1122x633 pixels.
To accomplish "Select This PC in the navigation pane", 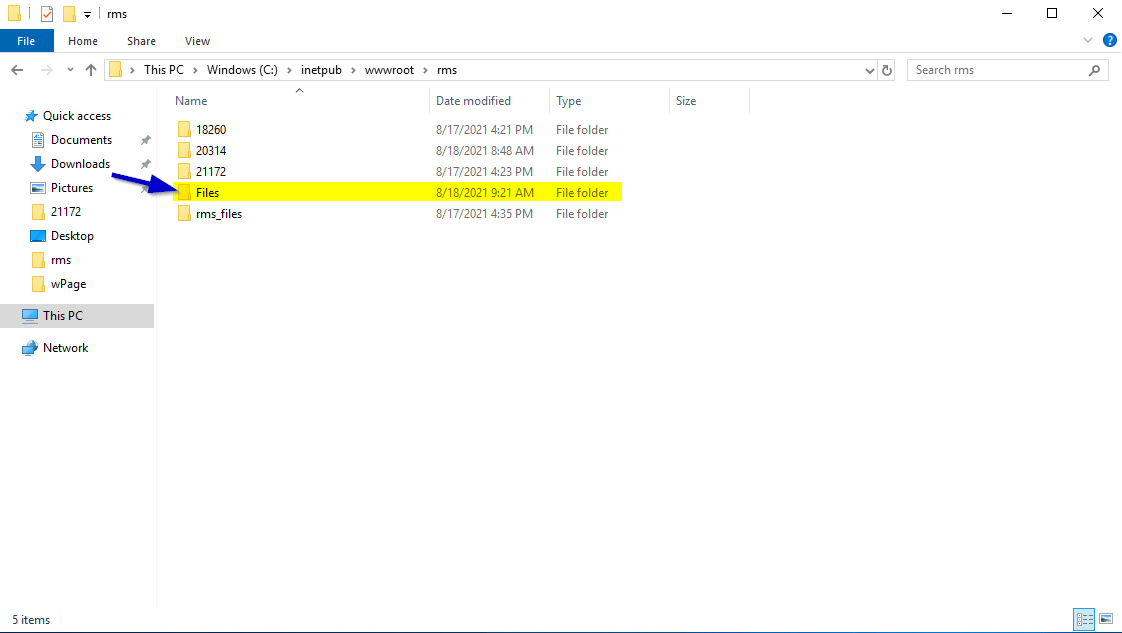I will [x=77, y=315].
